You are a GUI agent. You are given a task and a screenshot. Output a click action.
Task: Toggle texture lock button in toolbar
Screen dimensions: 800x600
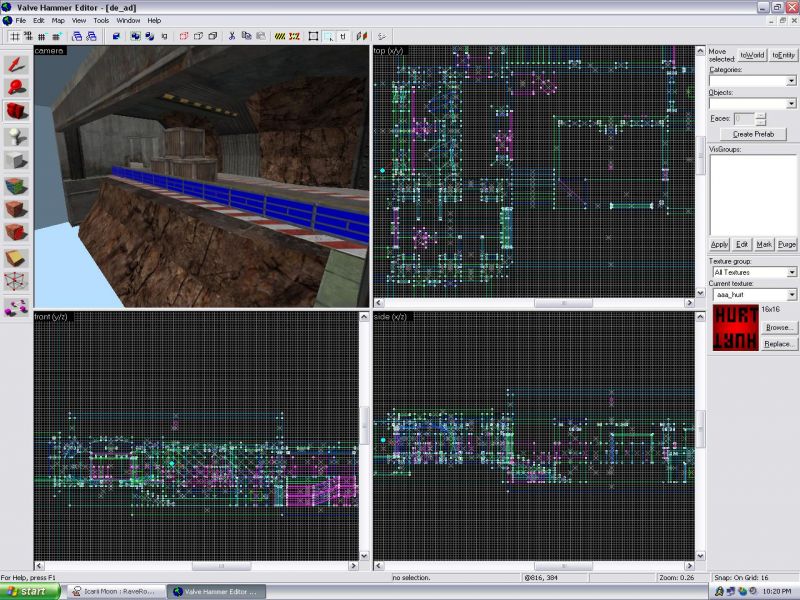point(342,36)
